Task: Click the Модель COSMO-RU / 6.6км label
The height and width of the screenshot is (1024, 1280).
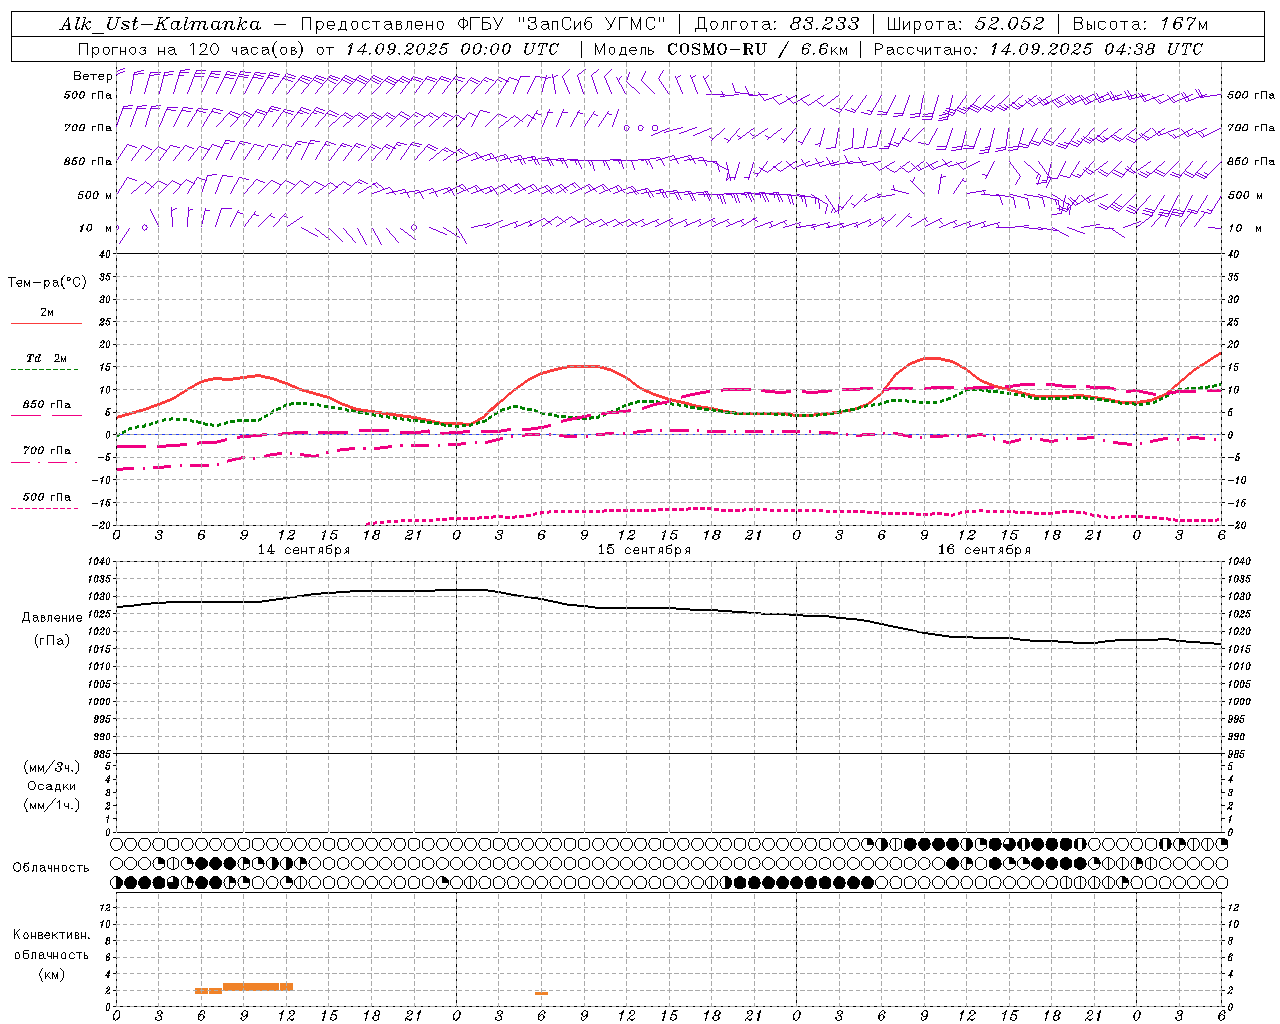Action: (x=720, y=49)
